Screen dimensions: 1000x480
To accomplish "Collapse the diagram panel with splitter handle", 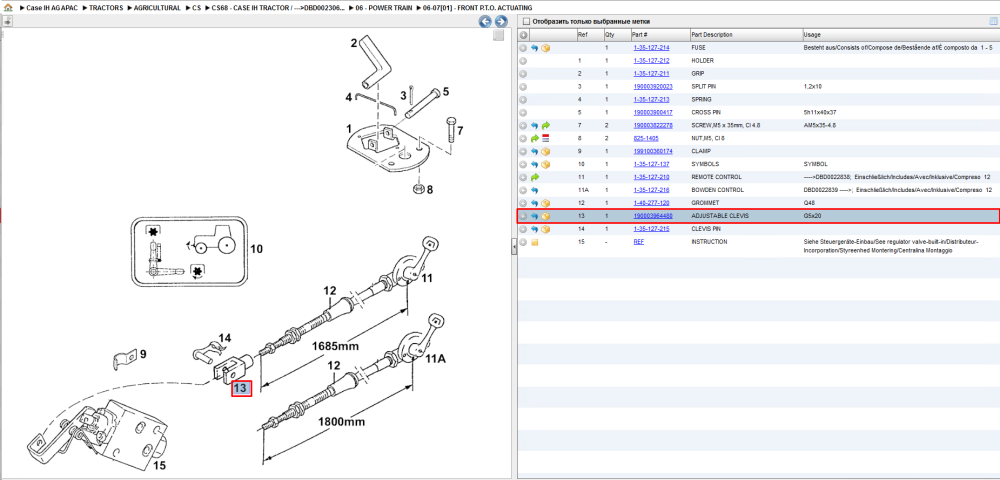I will click(x=513, y=249).
